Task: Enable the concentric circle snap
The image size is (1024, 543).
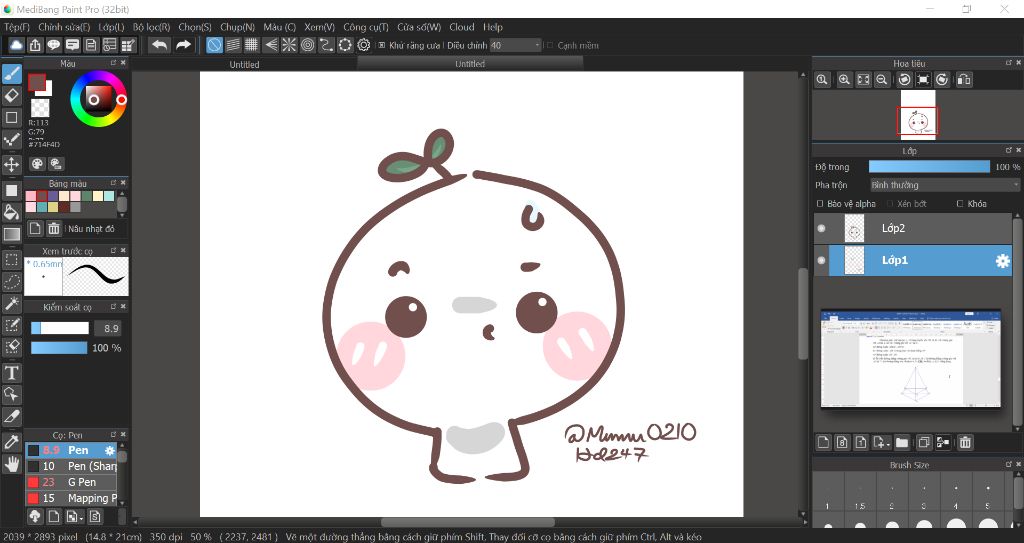Action: [308, 45]
